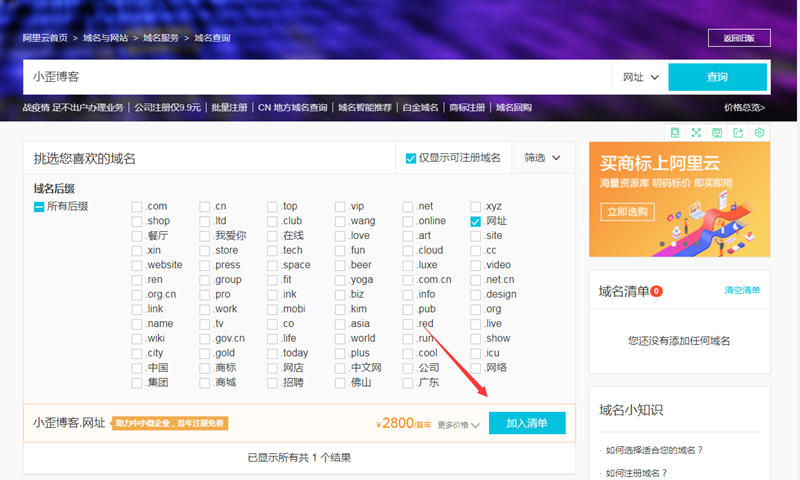
Task: Expand 更多价格 price options
Action: (x=458, y=425)
